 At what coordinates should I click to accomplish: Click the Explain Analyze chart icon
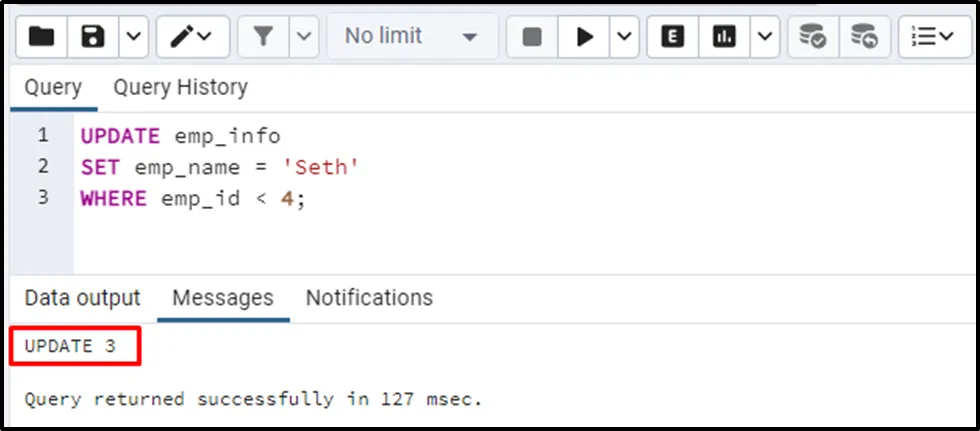pos(724,37)
